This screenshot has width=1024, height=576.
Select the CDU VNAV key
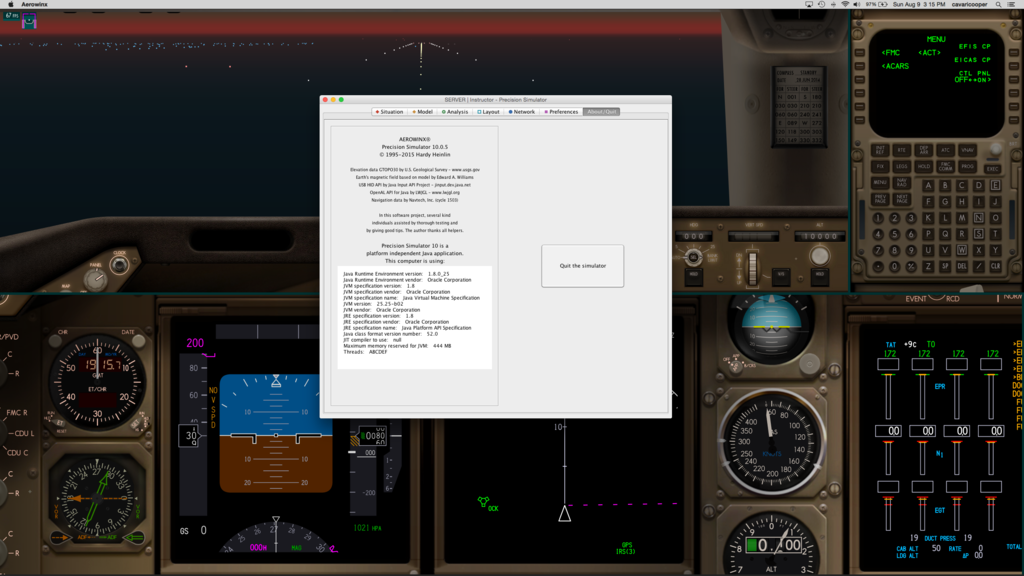point(967,150)
